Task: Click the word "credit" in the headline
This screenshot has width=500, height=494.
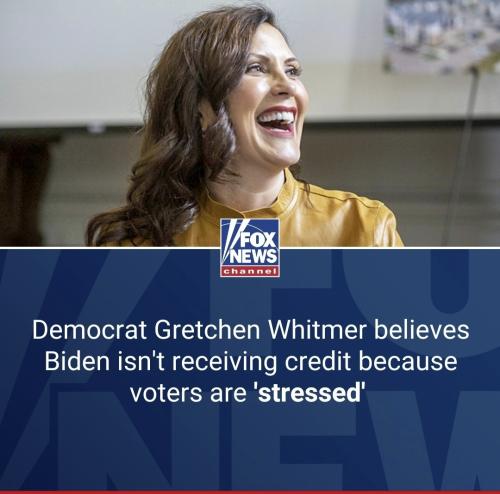Action: coord(318,361)
